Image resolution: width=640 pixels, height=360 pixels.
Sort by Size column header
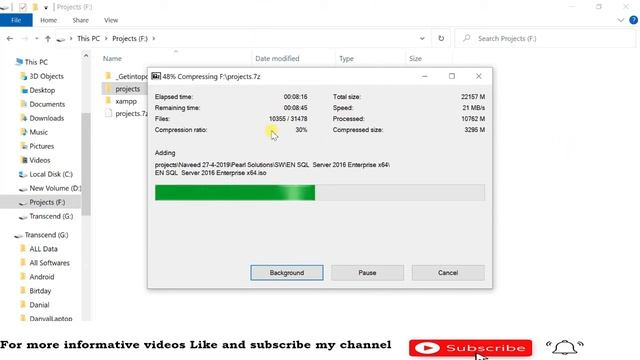coord(415,59)
